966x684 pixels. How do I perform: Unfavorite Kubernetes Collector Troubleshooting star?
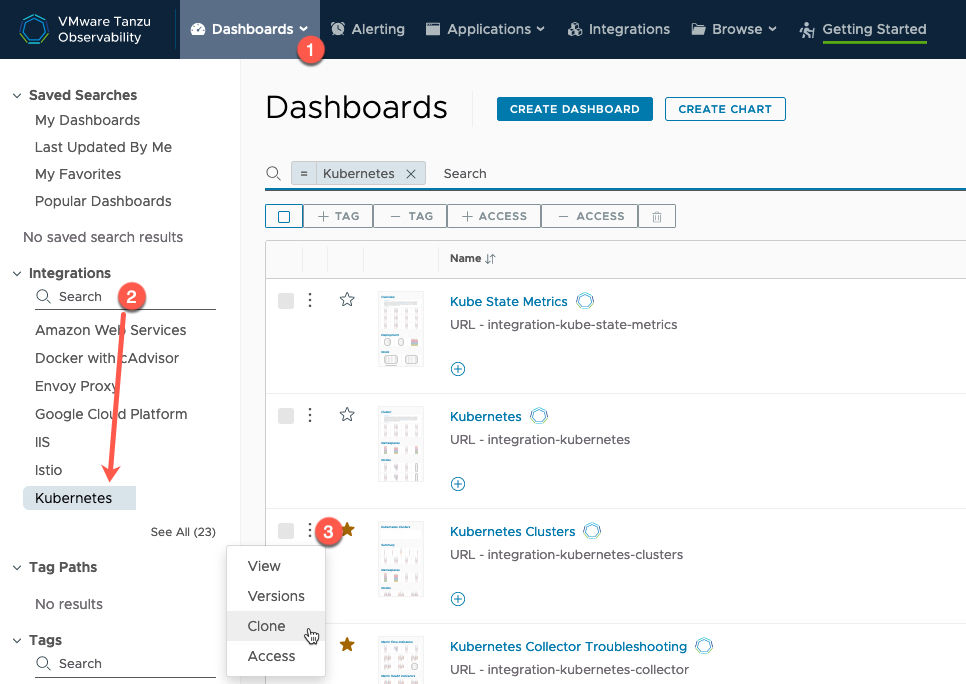click(x=347, y=645)
